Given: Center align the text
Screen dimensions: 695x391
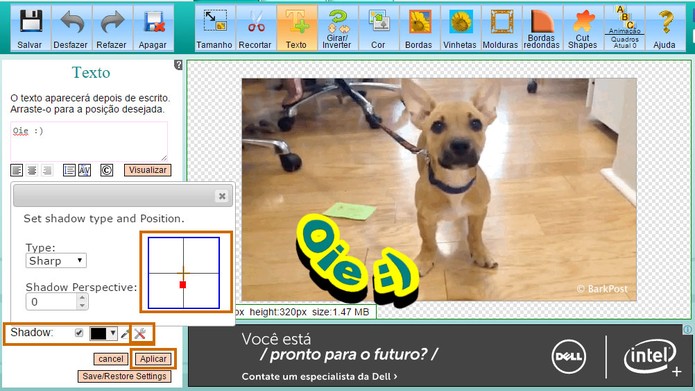Looking at the screenshot, I should click(32, 170).
